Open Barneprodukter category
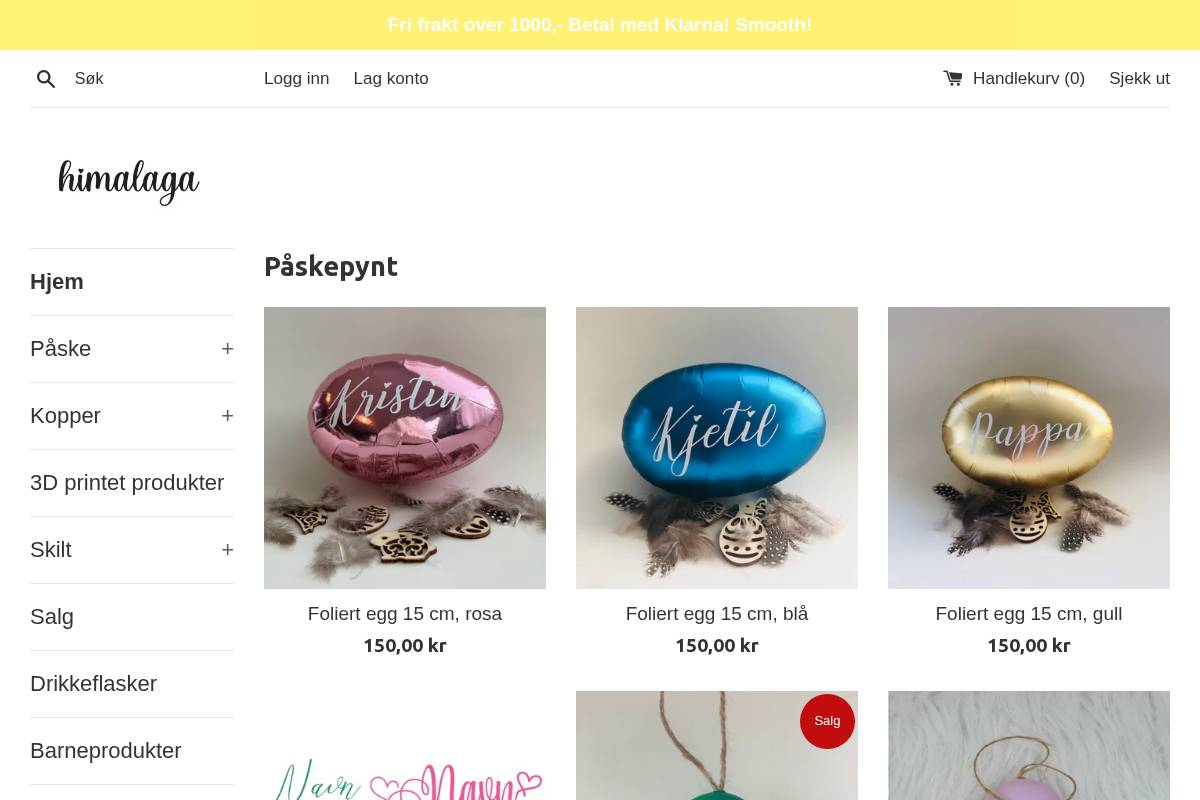Image resolution: width=1200 pixels, height=800 pixels. pos(106,751)
